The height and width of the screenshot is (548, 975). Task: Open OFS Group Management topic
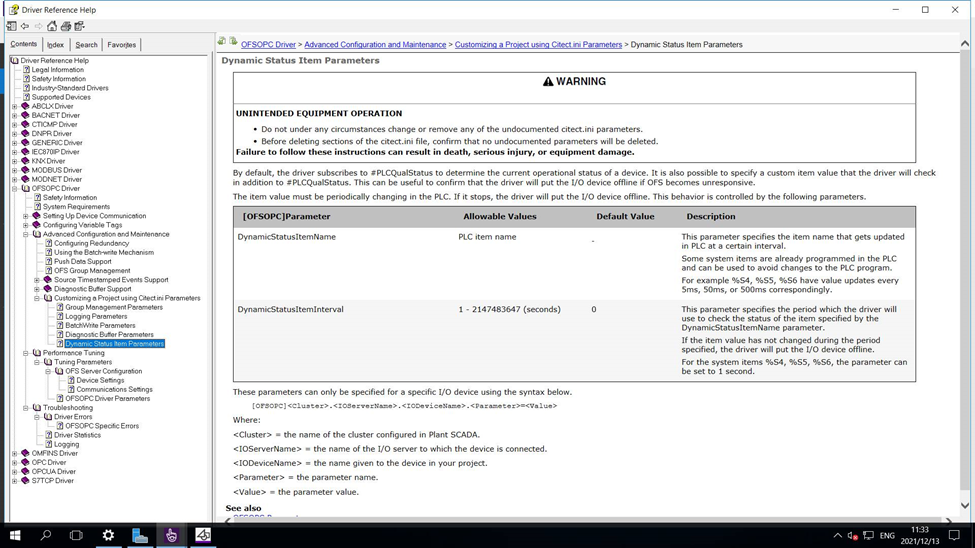tap(92, 271)
